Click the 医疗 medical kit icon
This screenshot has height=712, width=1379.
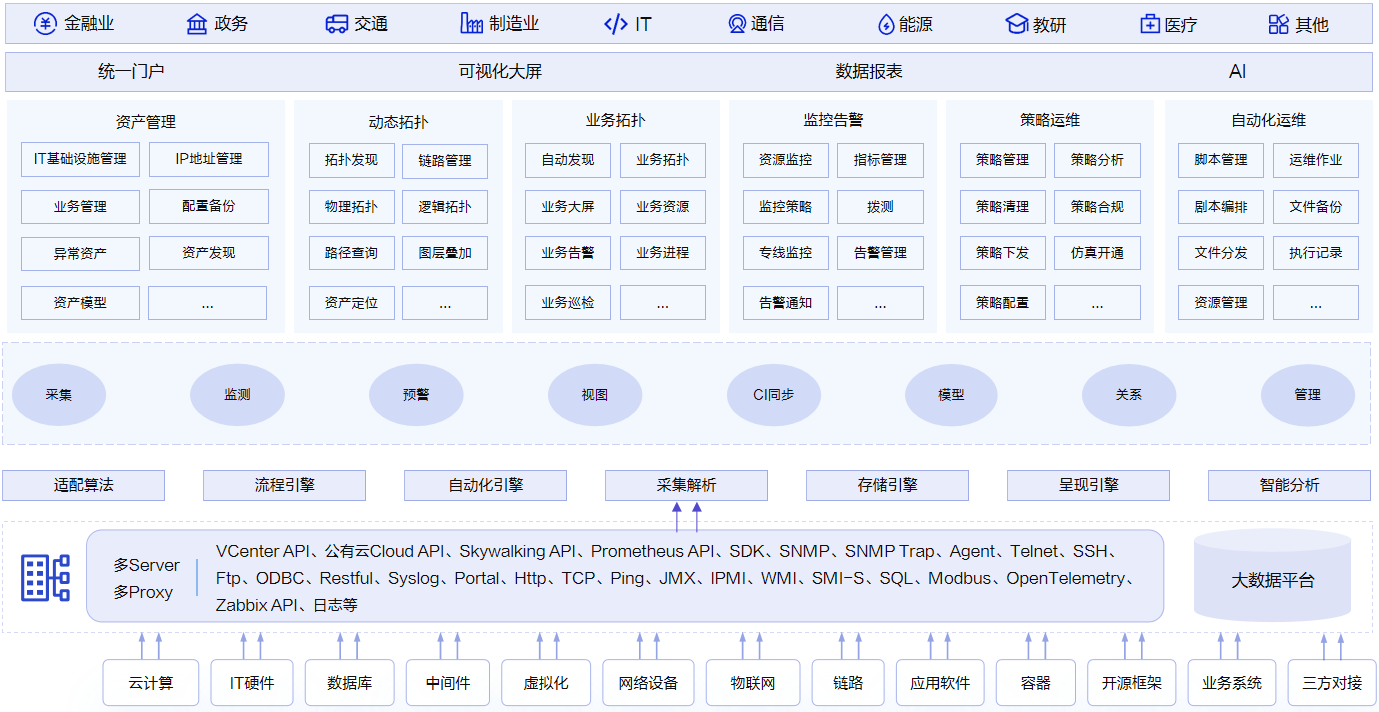(1150, 24)
